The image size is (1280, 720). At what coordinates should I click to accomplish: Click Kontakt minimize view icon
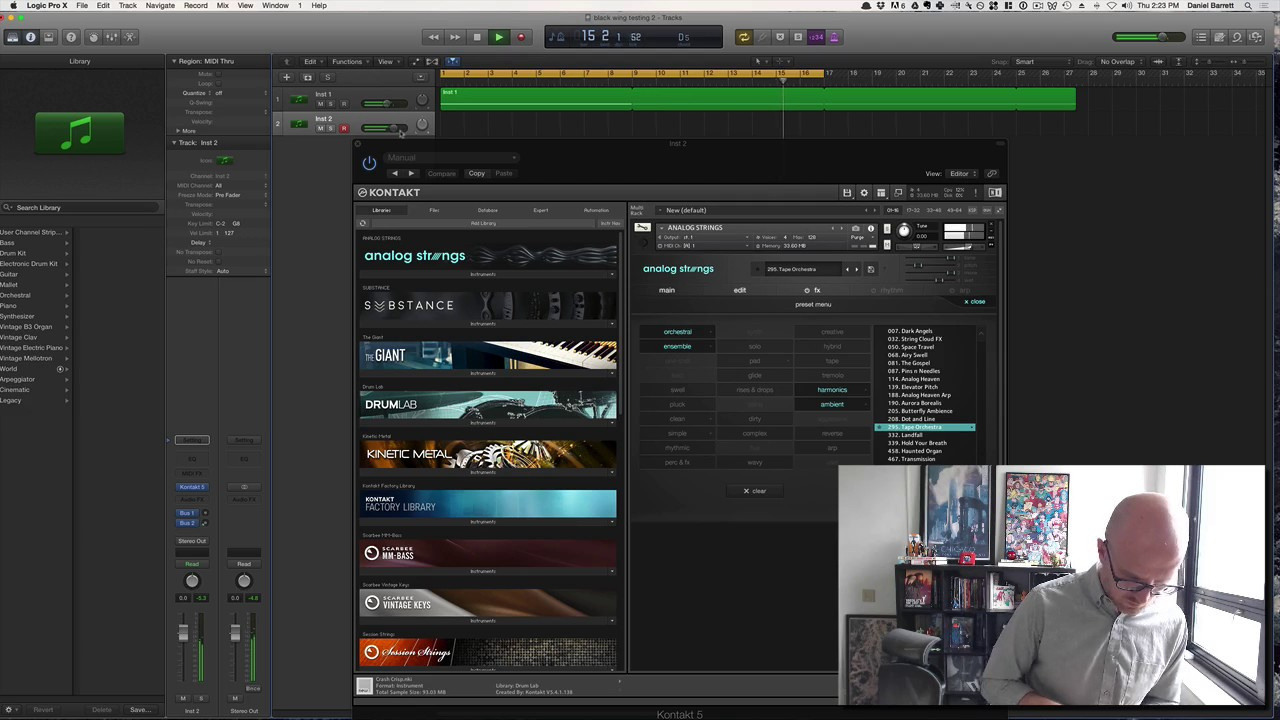(x=898, y=193)
